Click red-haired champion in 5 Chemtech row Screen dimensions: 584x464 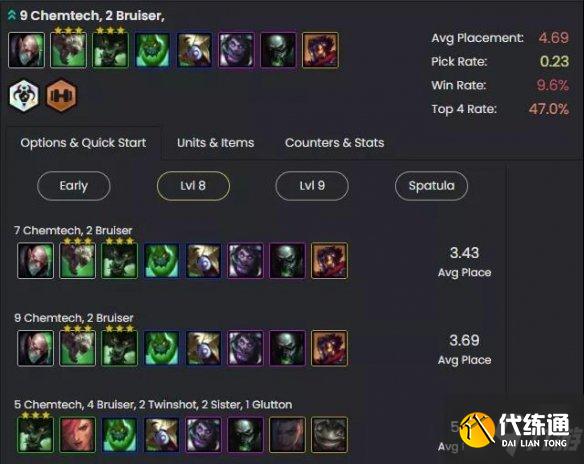coord(77,435)
